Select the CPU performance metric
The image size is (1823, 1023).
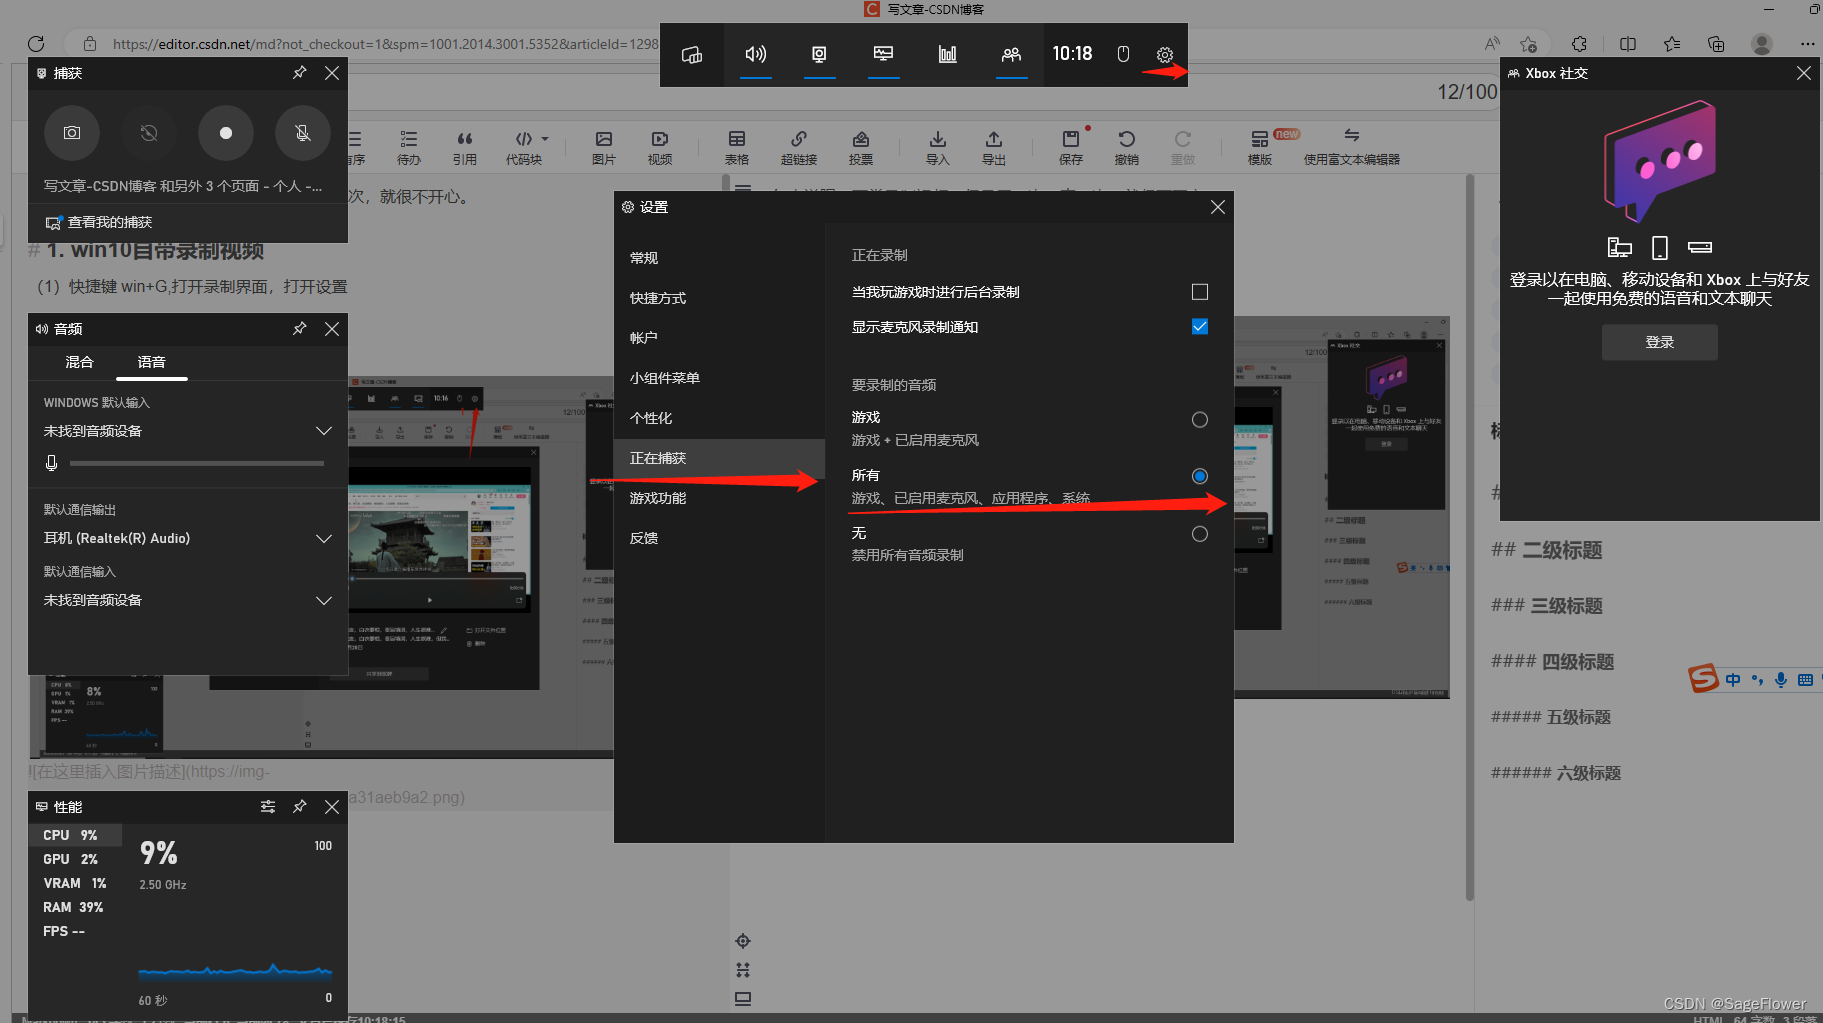(x=76, y=835)
